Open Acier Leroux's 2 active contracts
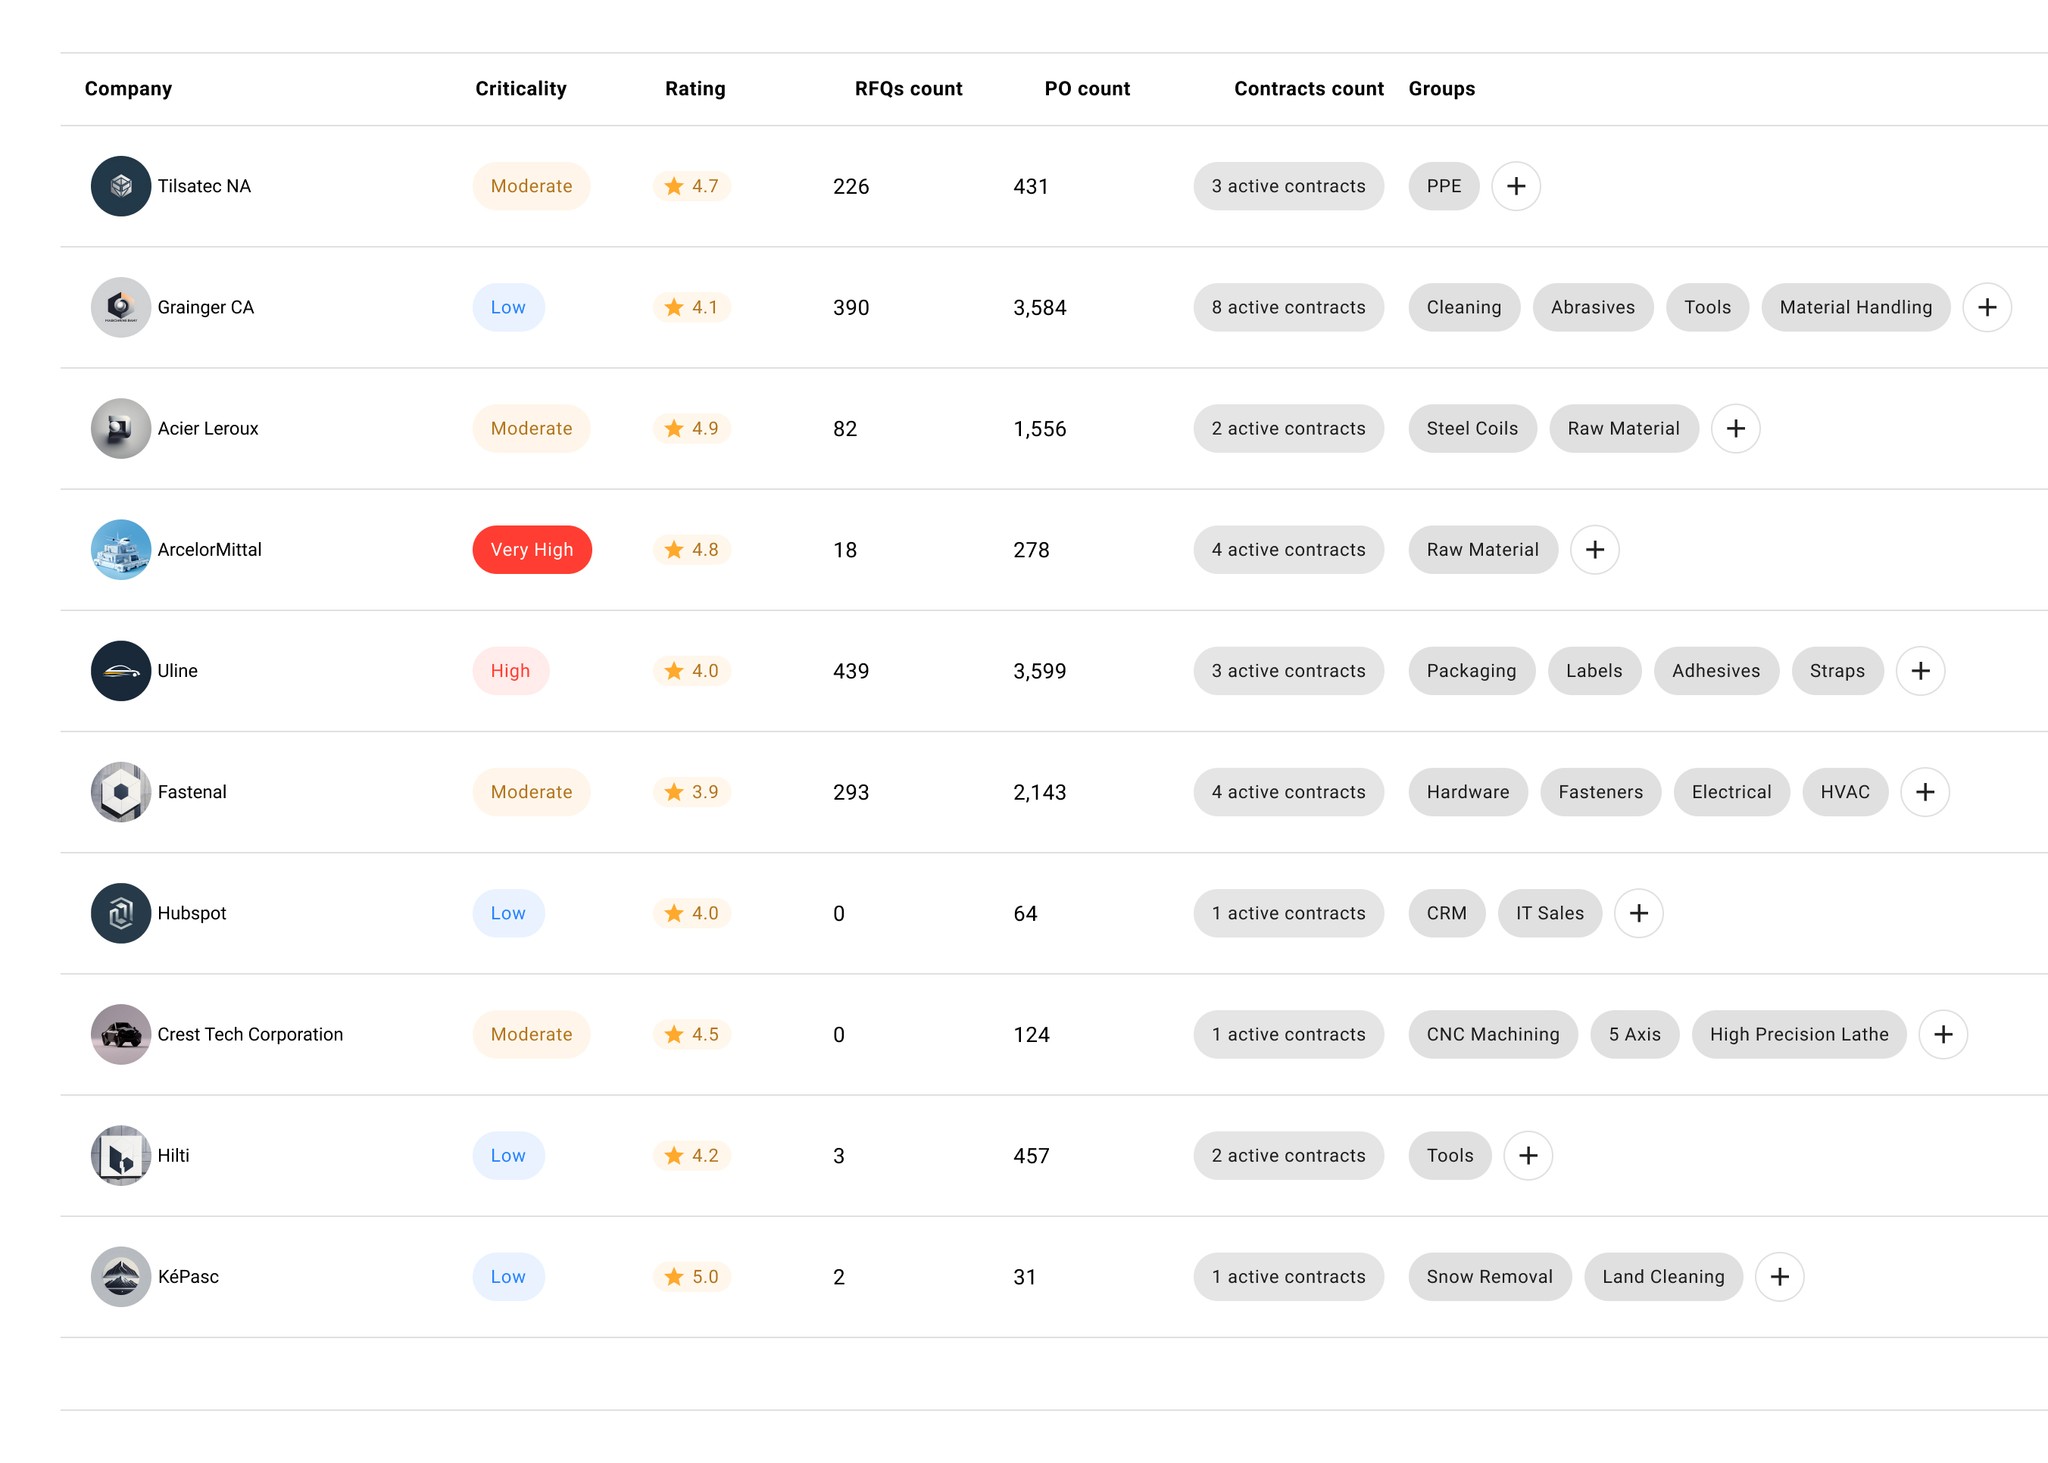Screen dimensions: 2048x1463 [x=1288, y=428]
